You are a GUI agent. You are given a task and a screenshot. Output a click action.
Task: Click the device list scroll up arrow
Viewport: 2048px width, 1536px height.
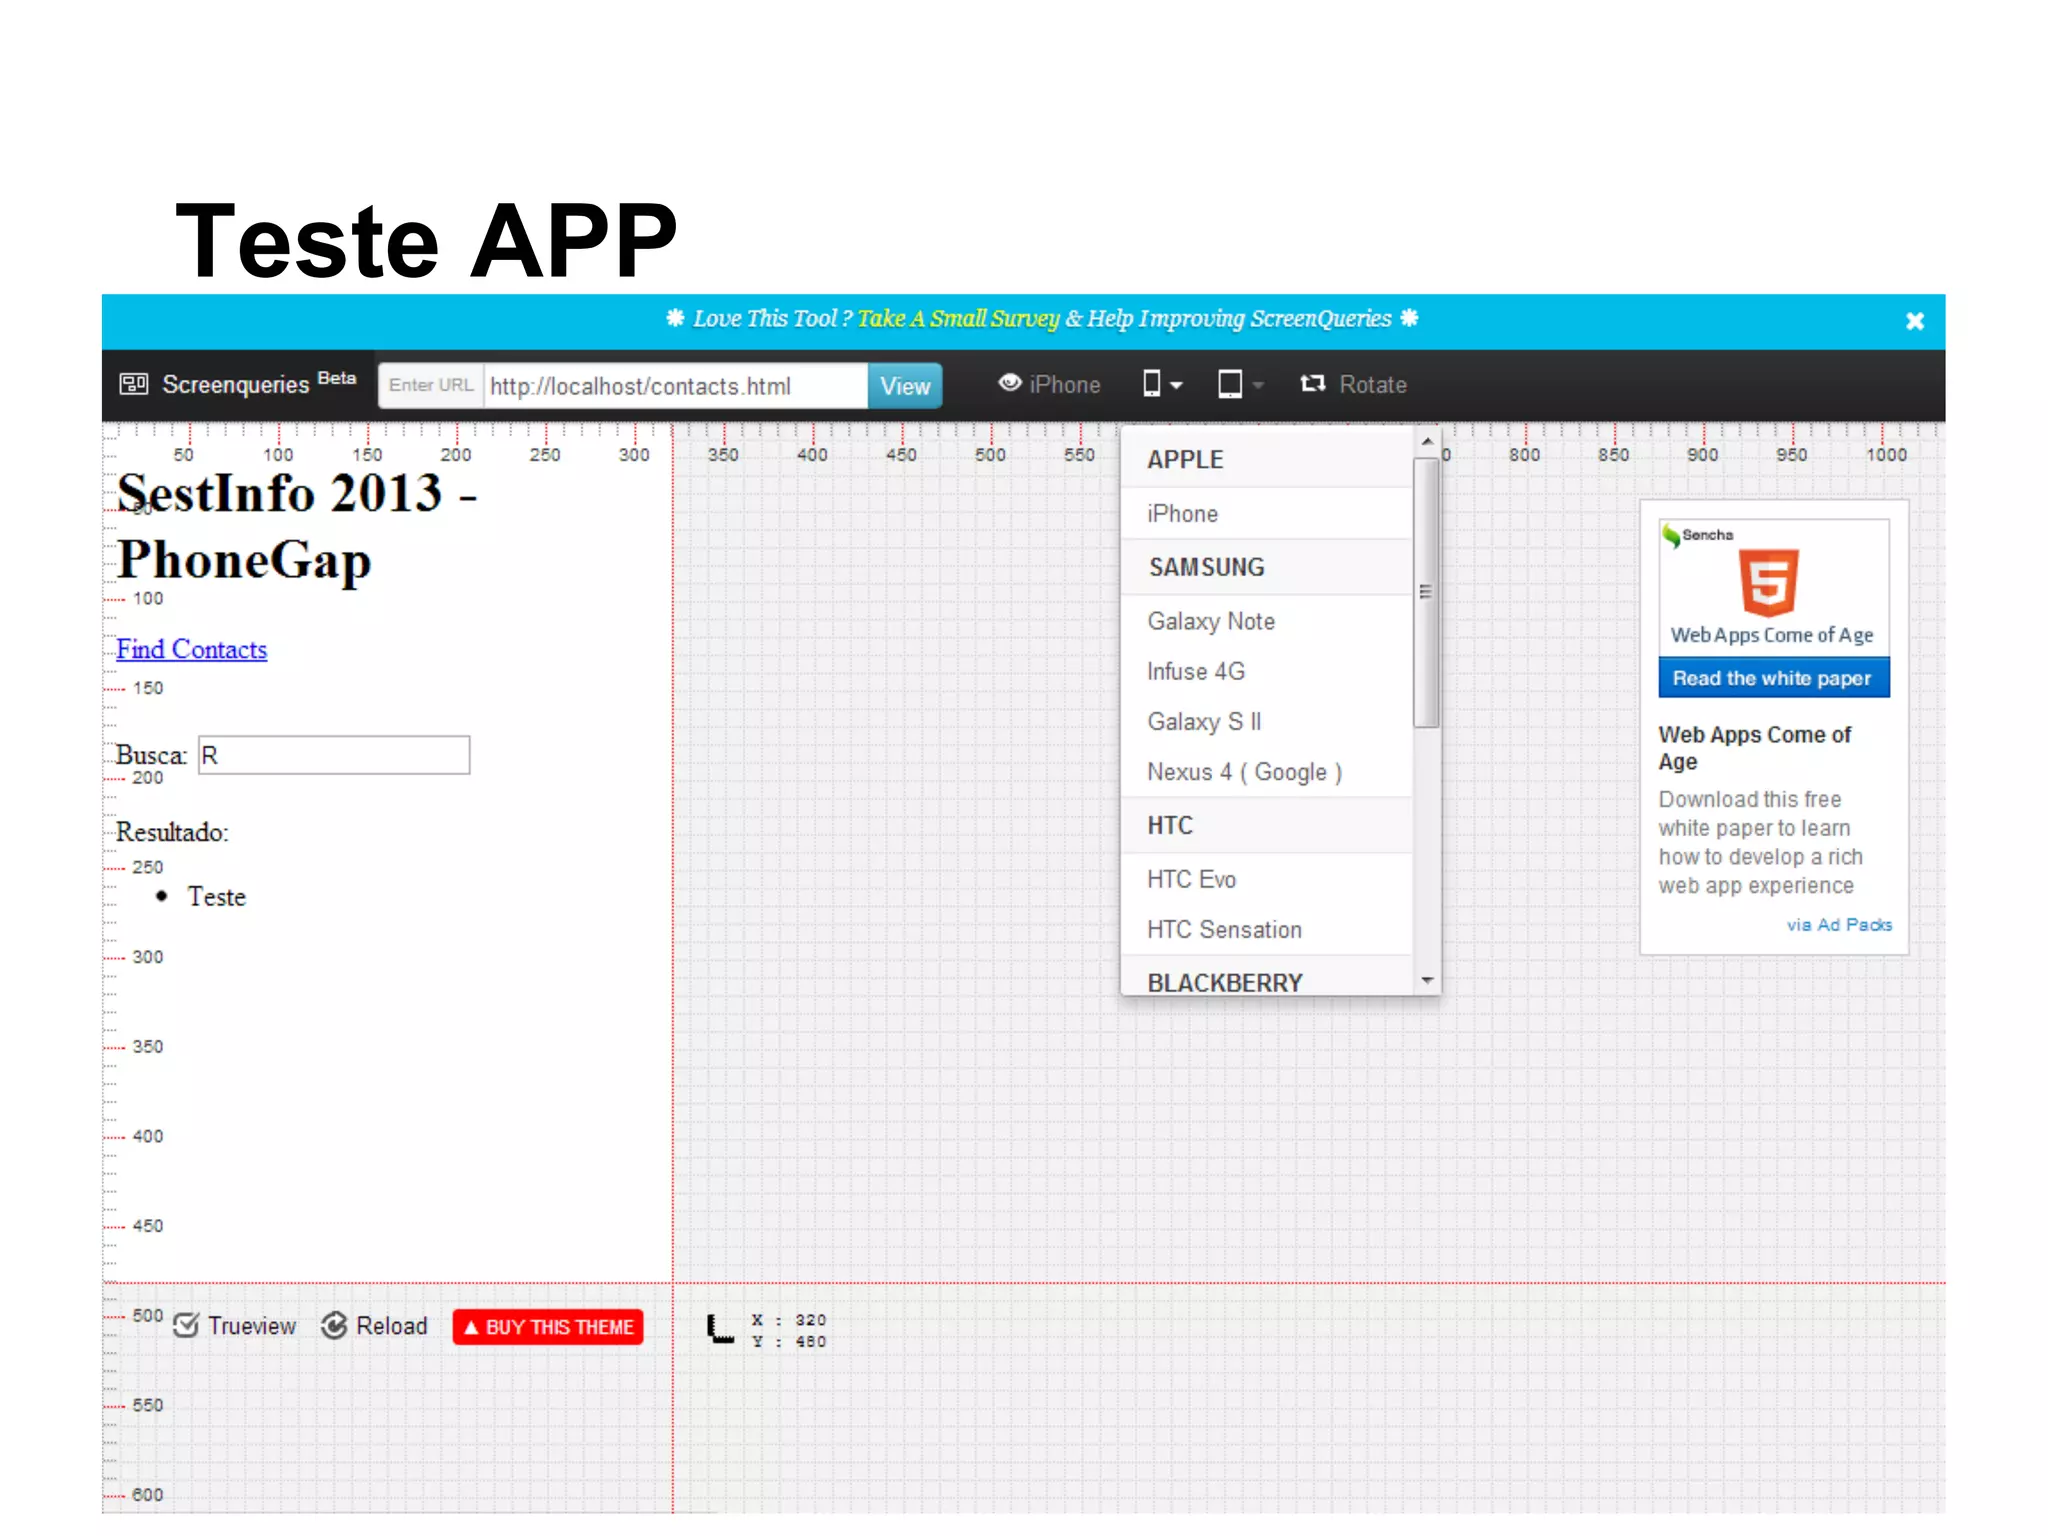point(1427,441)
